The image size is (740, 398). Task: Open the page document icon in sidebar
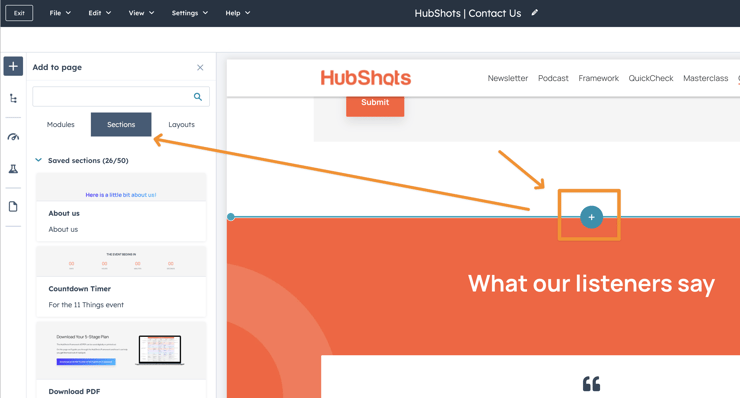[13, 206]
